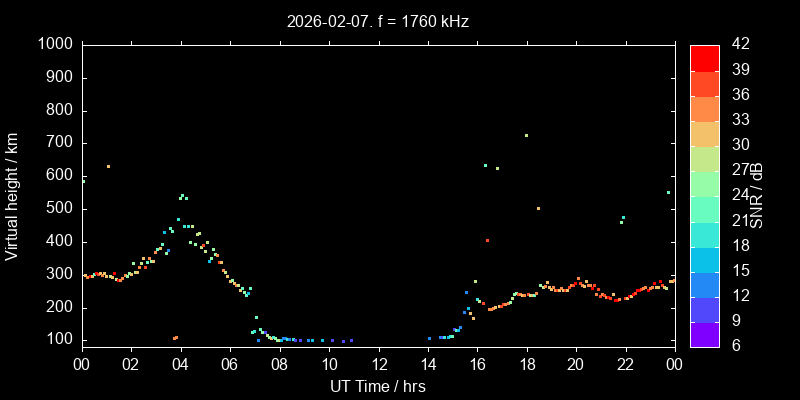Click the '20' tick on the time axis
Viewport: 800px width, 400px height.
(x=576, y=364)
